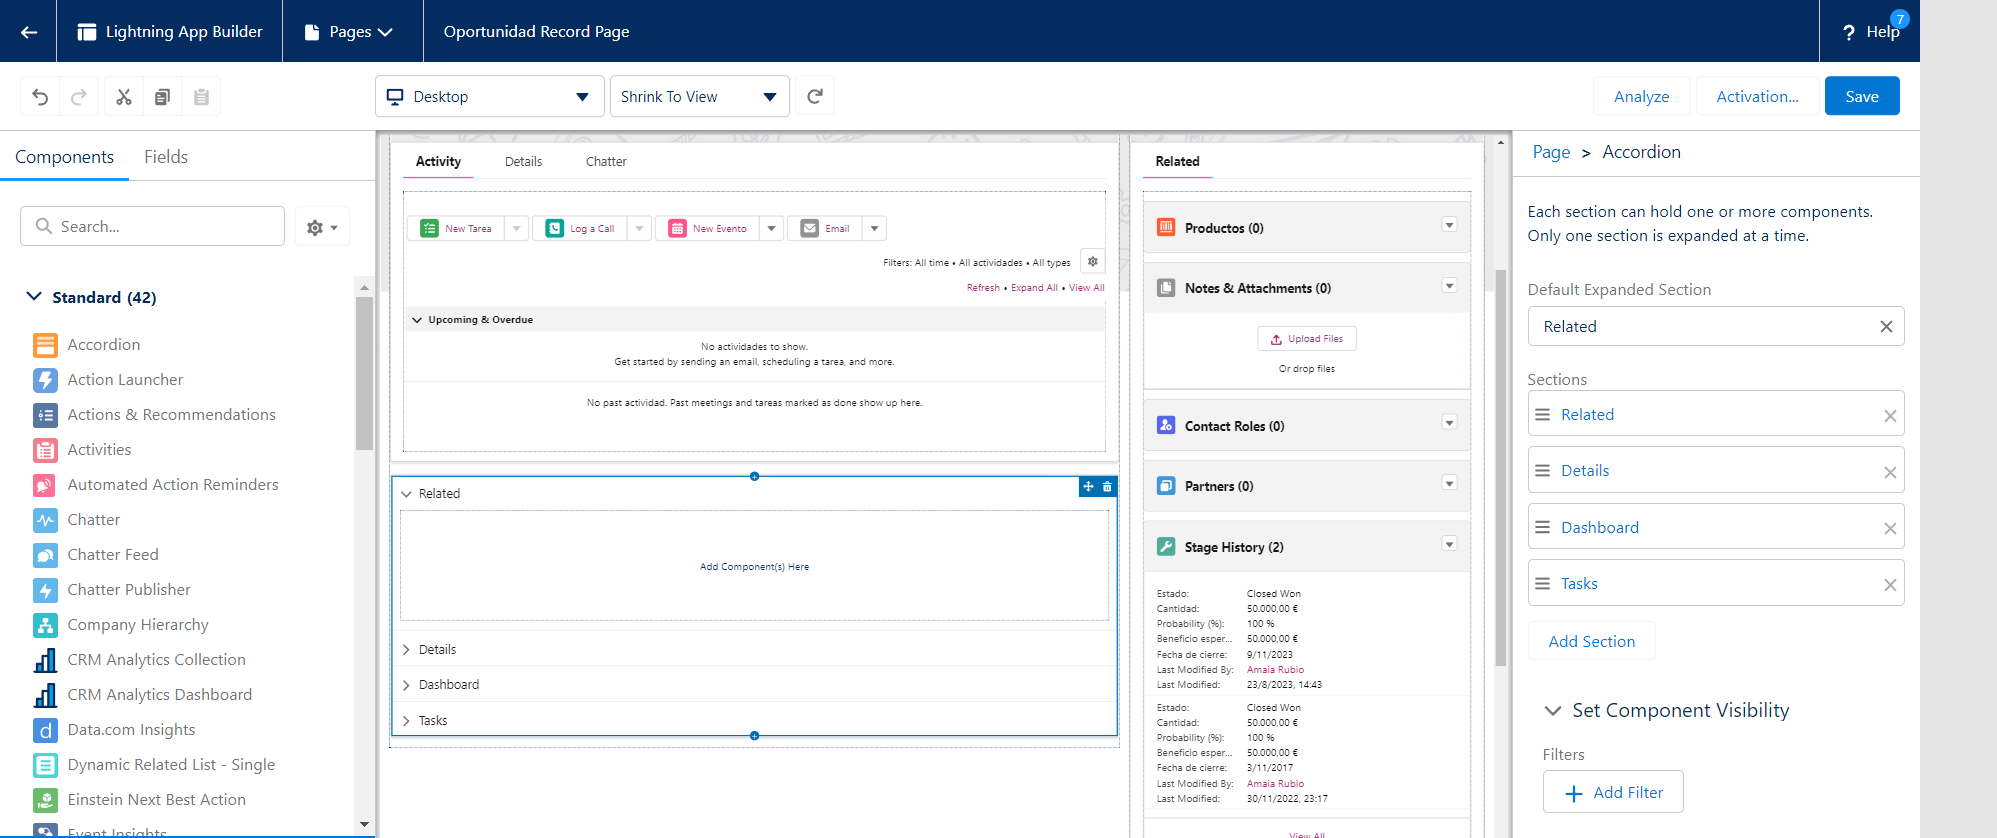Click the redo icon
Screen dimensions: 1997x838
pos(79,97)
